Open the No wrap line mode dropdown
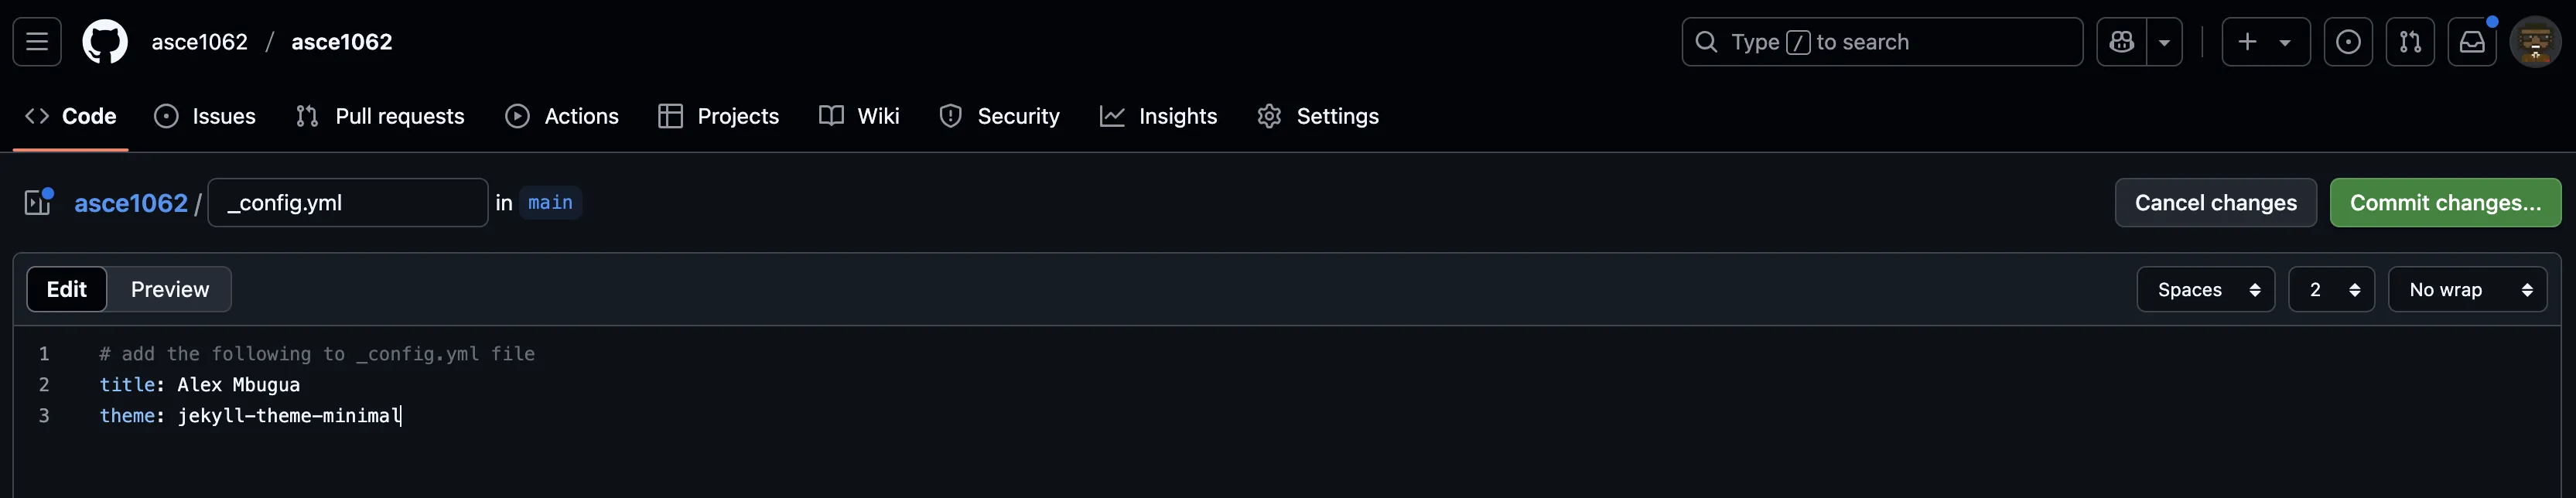Image resolution: width=2576 pixels, height=498 pixels. point(2466,290)
